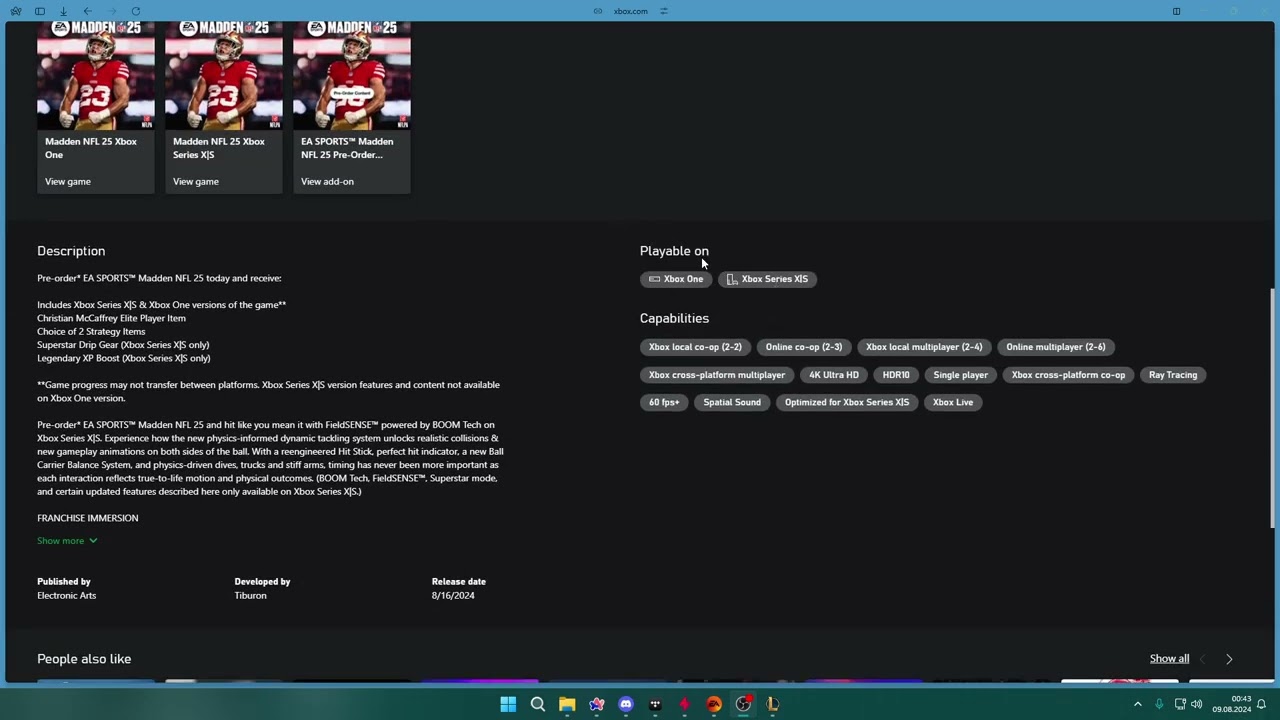
Task: Select the Xbox One platform chip
Action: pyautogui.click(x=676, y=279)
